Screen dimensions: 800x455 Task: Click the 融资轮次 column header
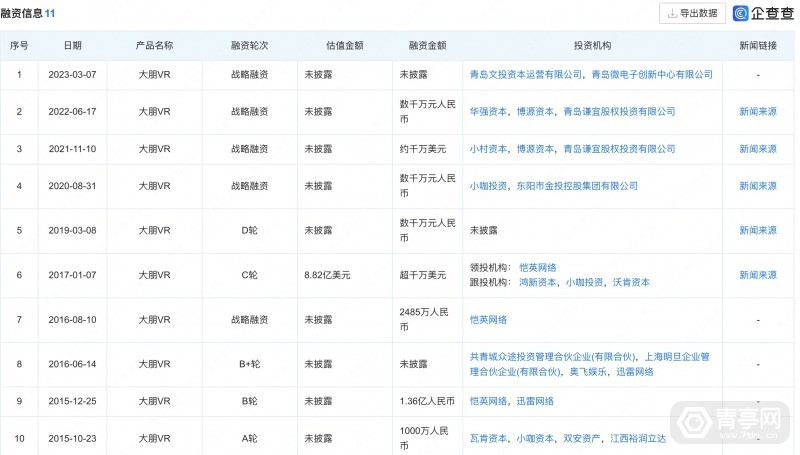coord(249,45)
